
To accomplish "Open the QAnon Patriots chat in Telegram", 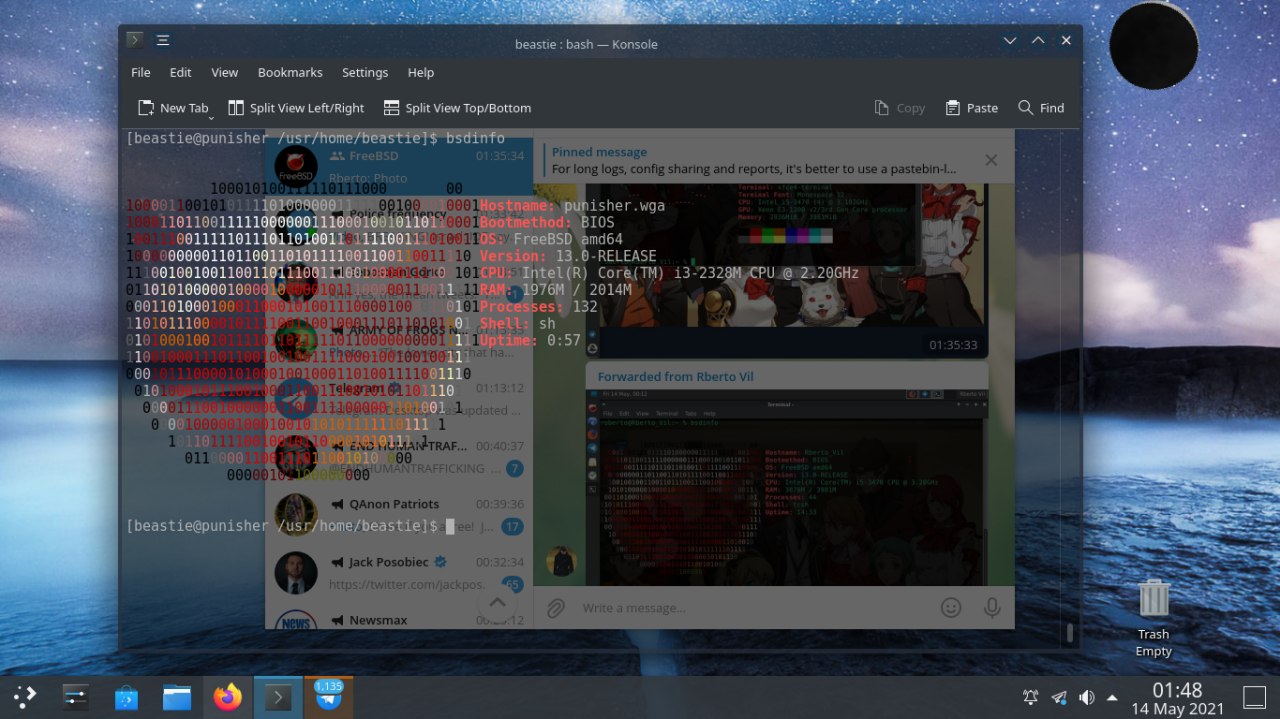I will point(399,515).
